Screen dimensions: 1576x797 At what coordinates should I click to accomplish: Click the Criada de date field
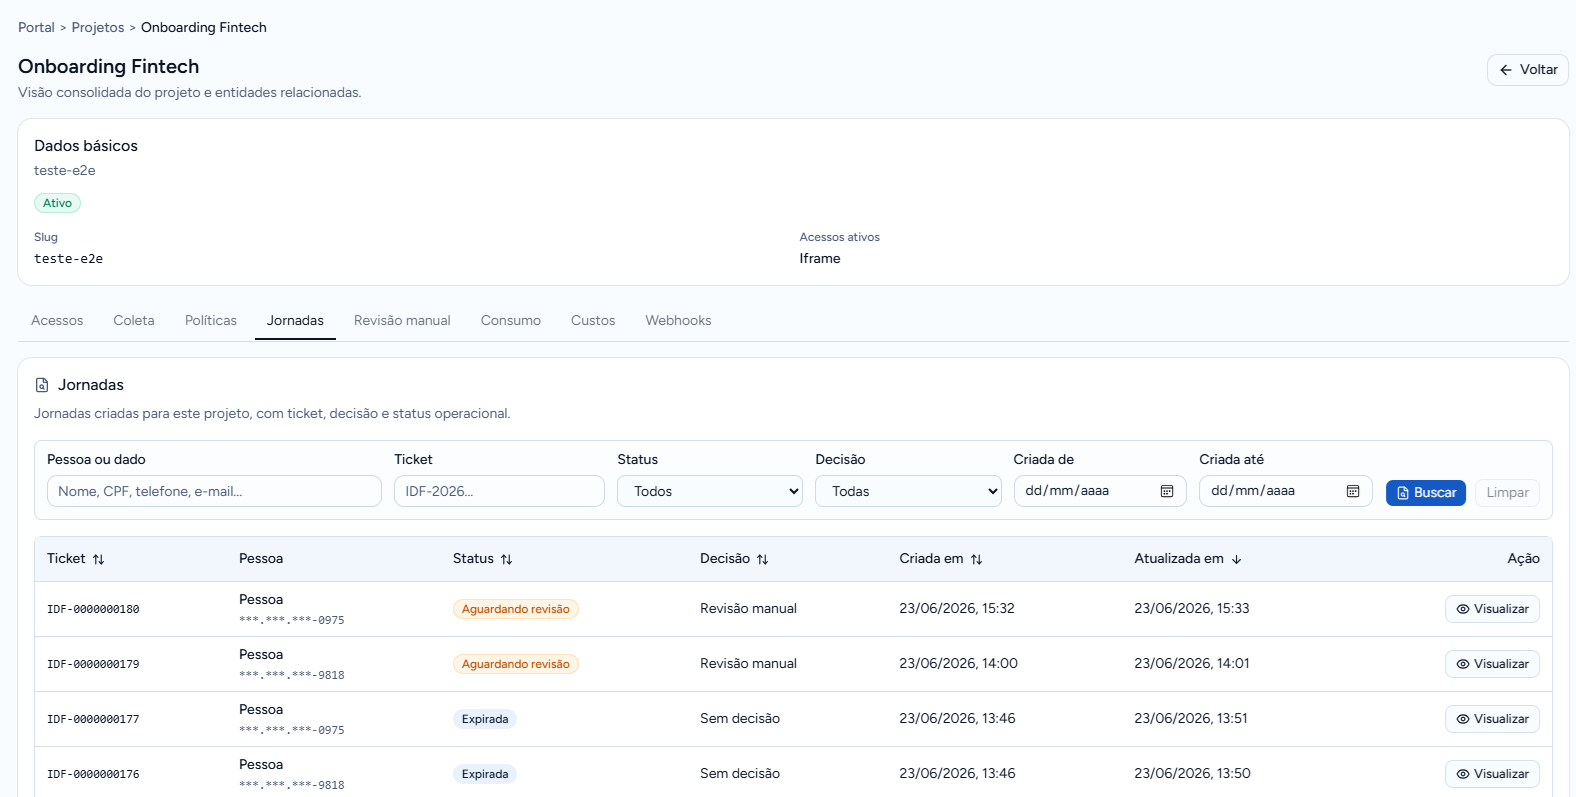tap(1100, 491)
